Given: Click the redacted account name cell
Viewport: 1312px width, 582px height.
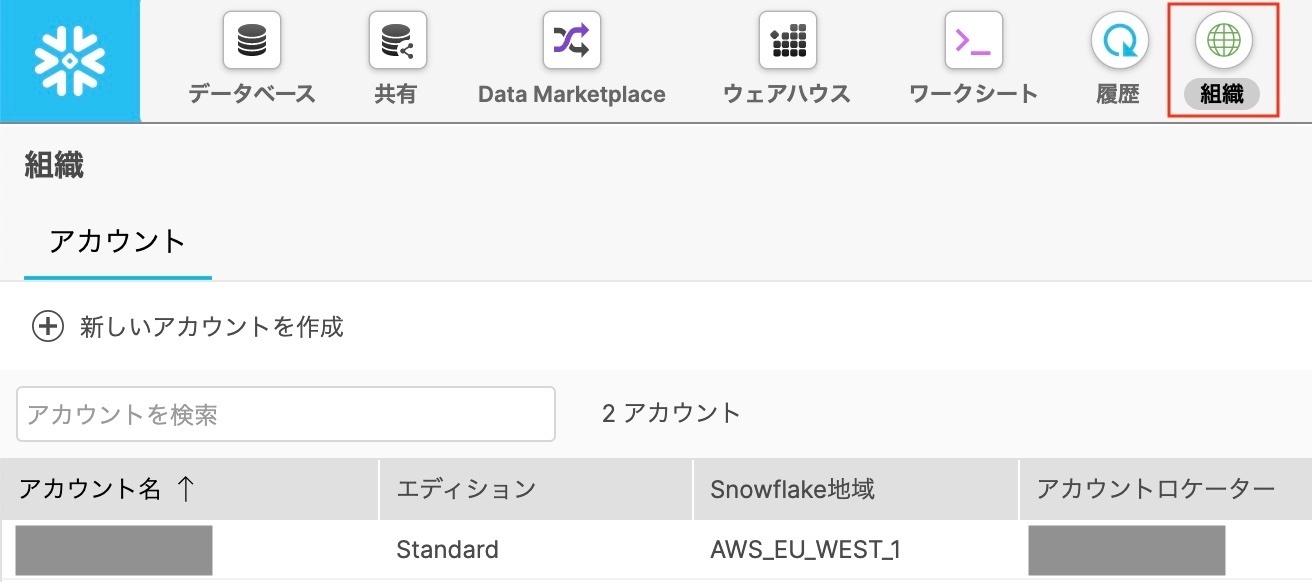Looking at the screenshot, I should coord(114,550).
